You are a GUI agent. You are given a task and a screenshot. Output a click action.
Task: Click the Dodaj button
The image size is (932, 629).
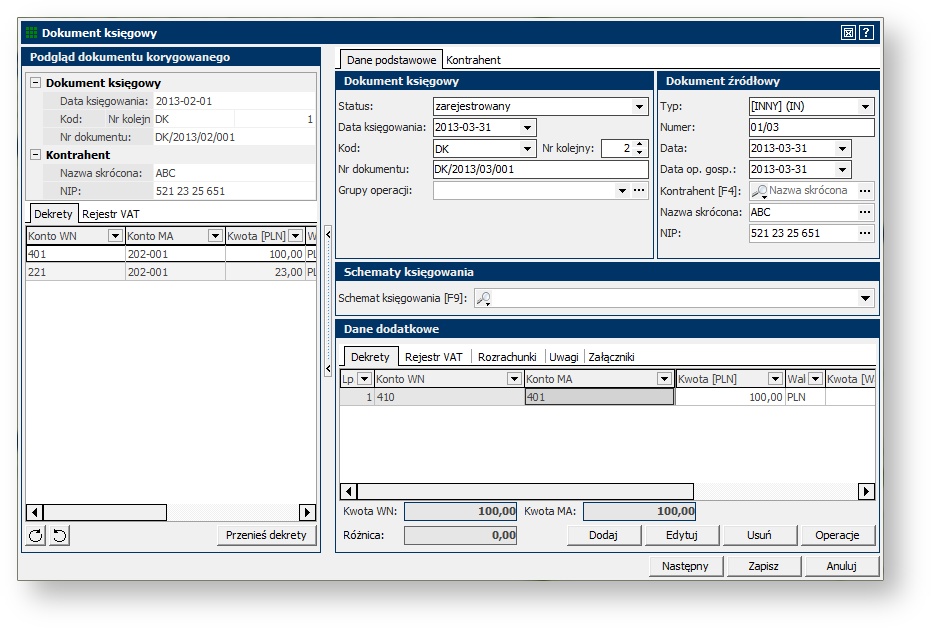603,535
